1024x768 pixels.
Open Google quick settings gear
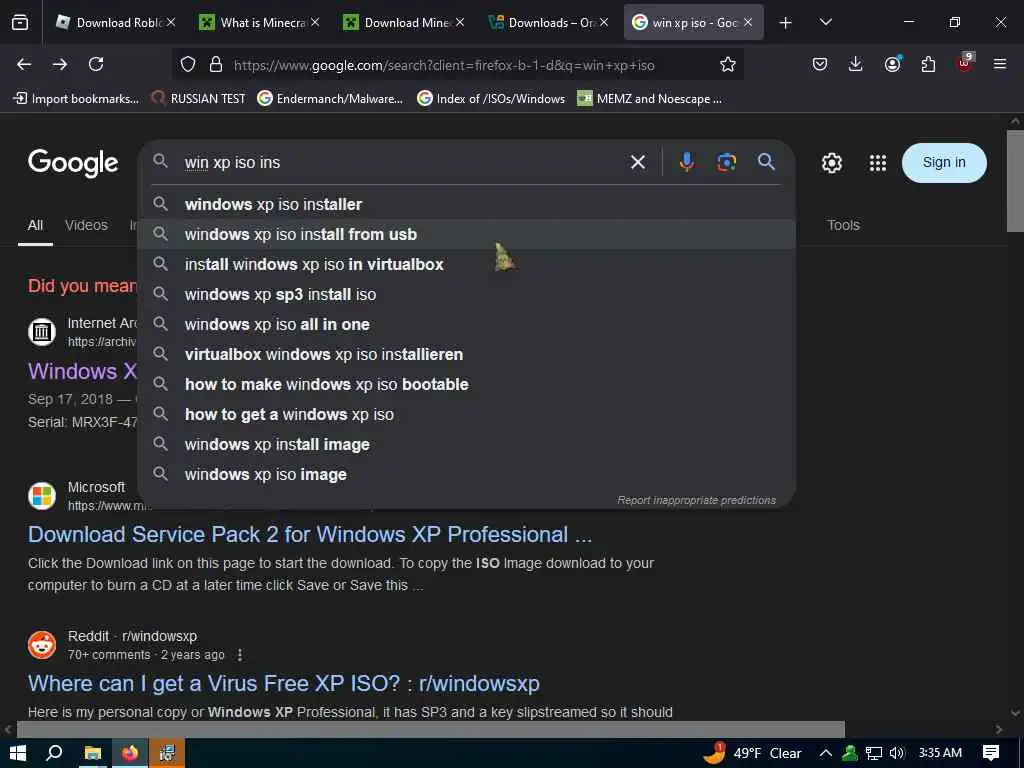(x=831, y=163)
